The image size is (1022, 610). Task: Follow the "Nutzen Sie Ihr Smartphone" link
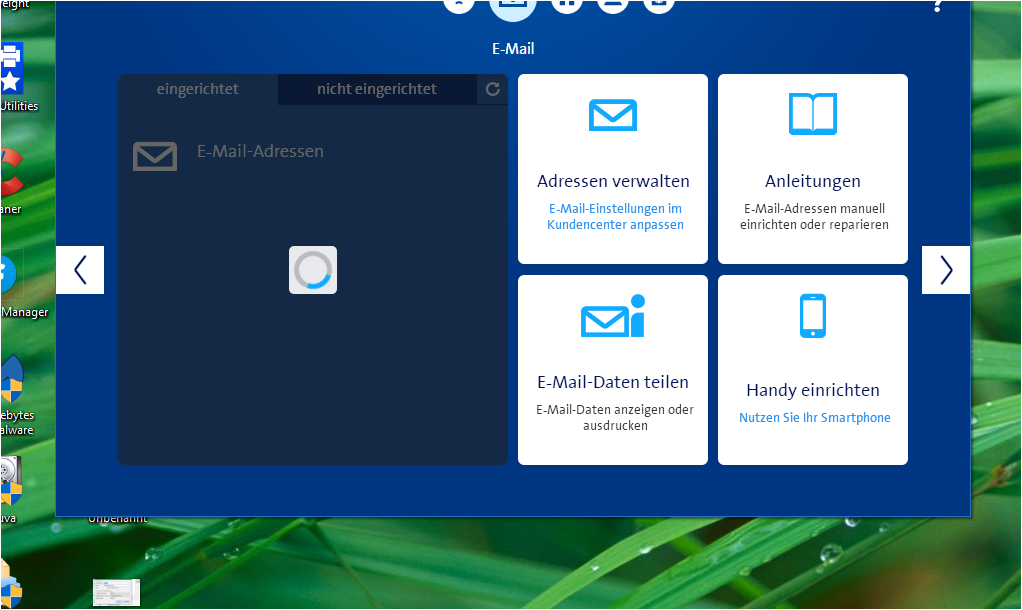click(x=814, y=418)
